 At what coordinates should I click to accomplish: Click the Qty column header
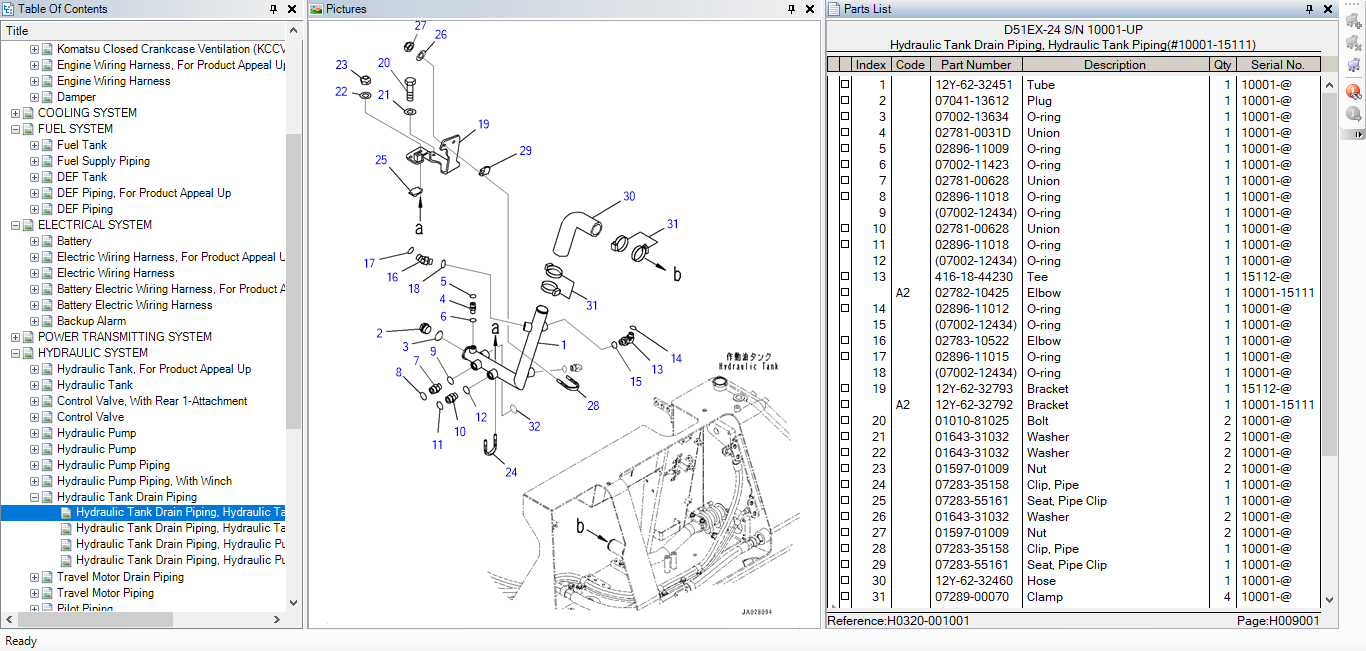[1223, 65]
